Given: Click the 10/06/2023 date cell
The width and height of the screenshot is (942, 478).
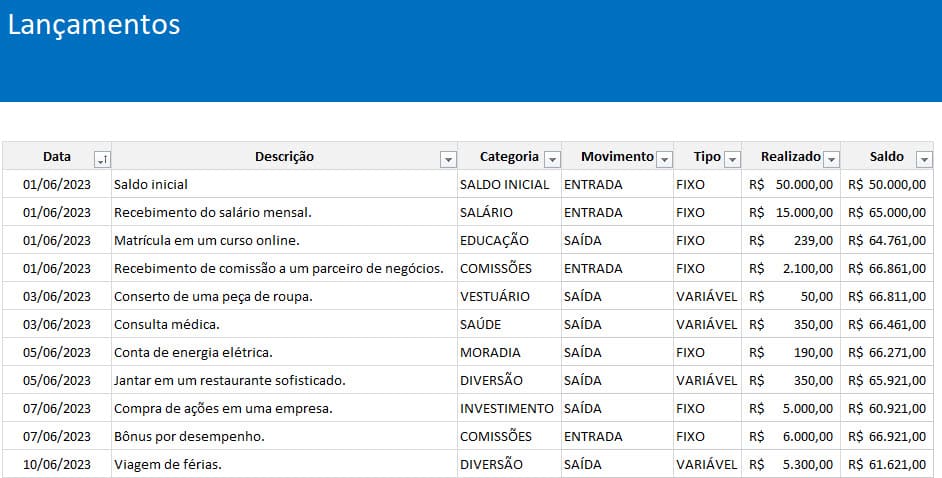Looking at the screenshot, I should 57,464.
